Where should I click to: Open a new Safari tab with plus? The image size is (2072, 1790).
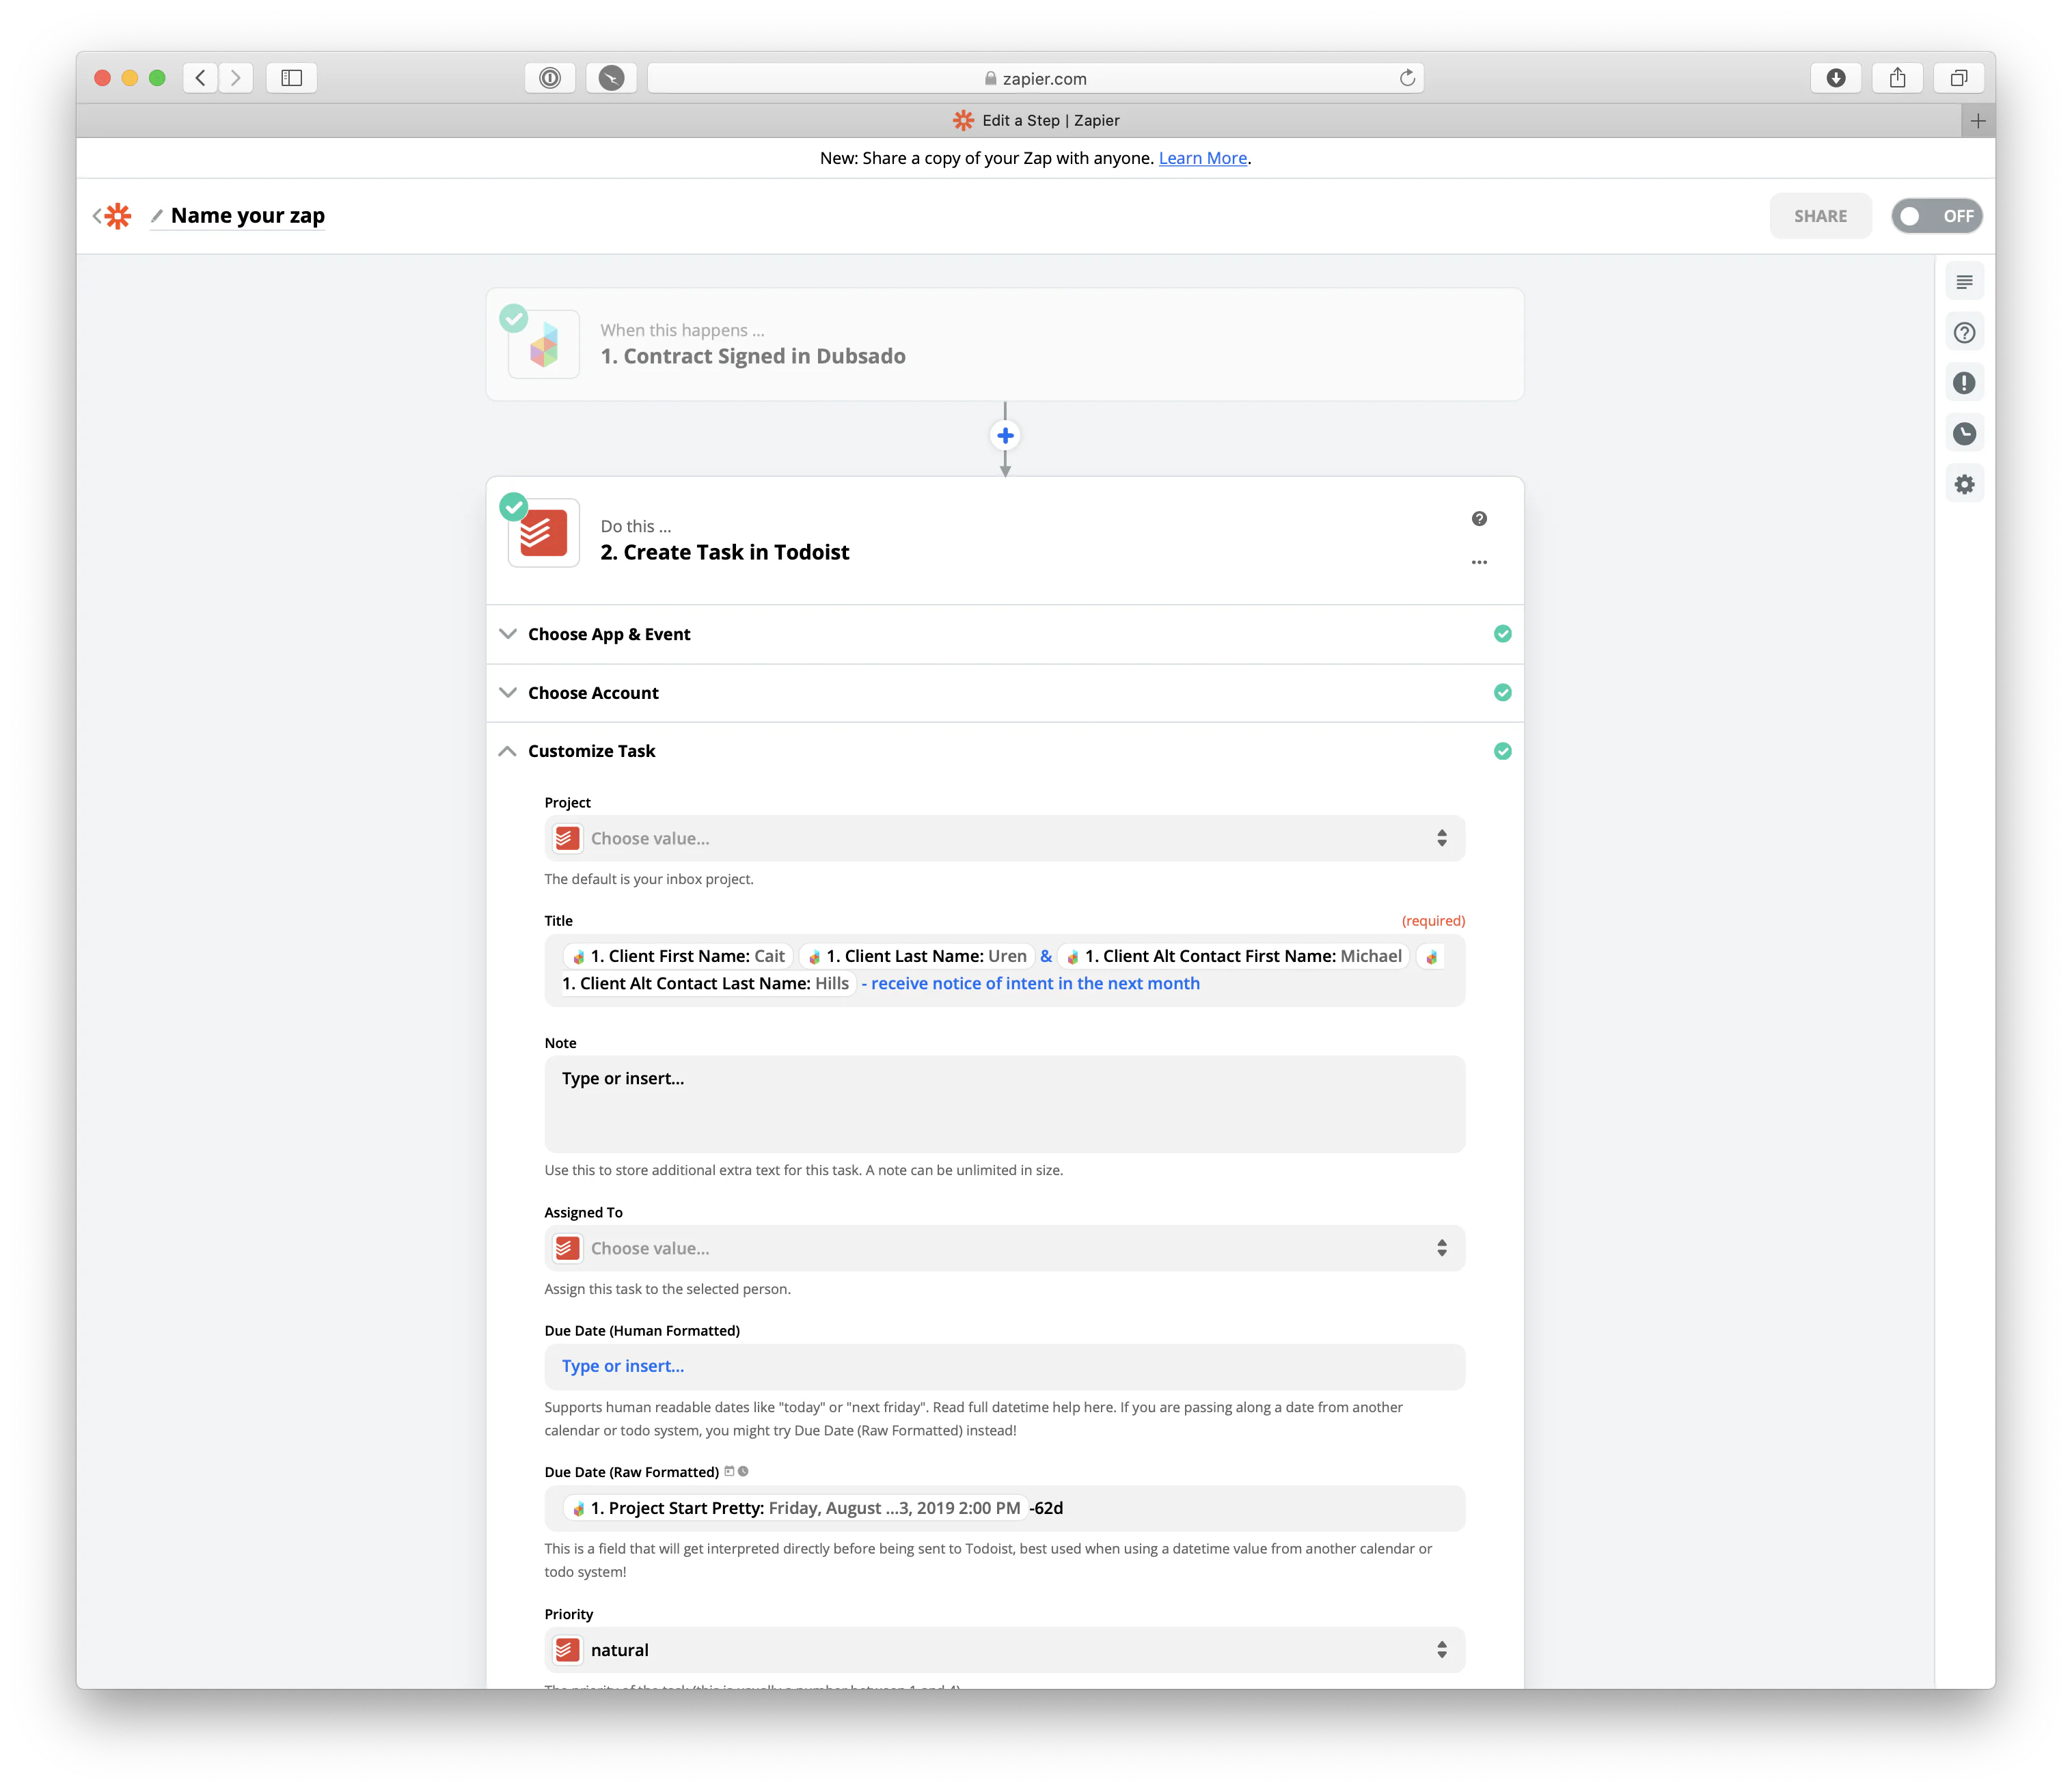pos(1978,121)
